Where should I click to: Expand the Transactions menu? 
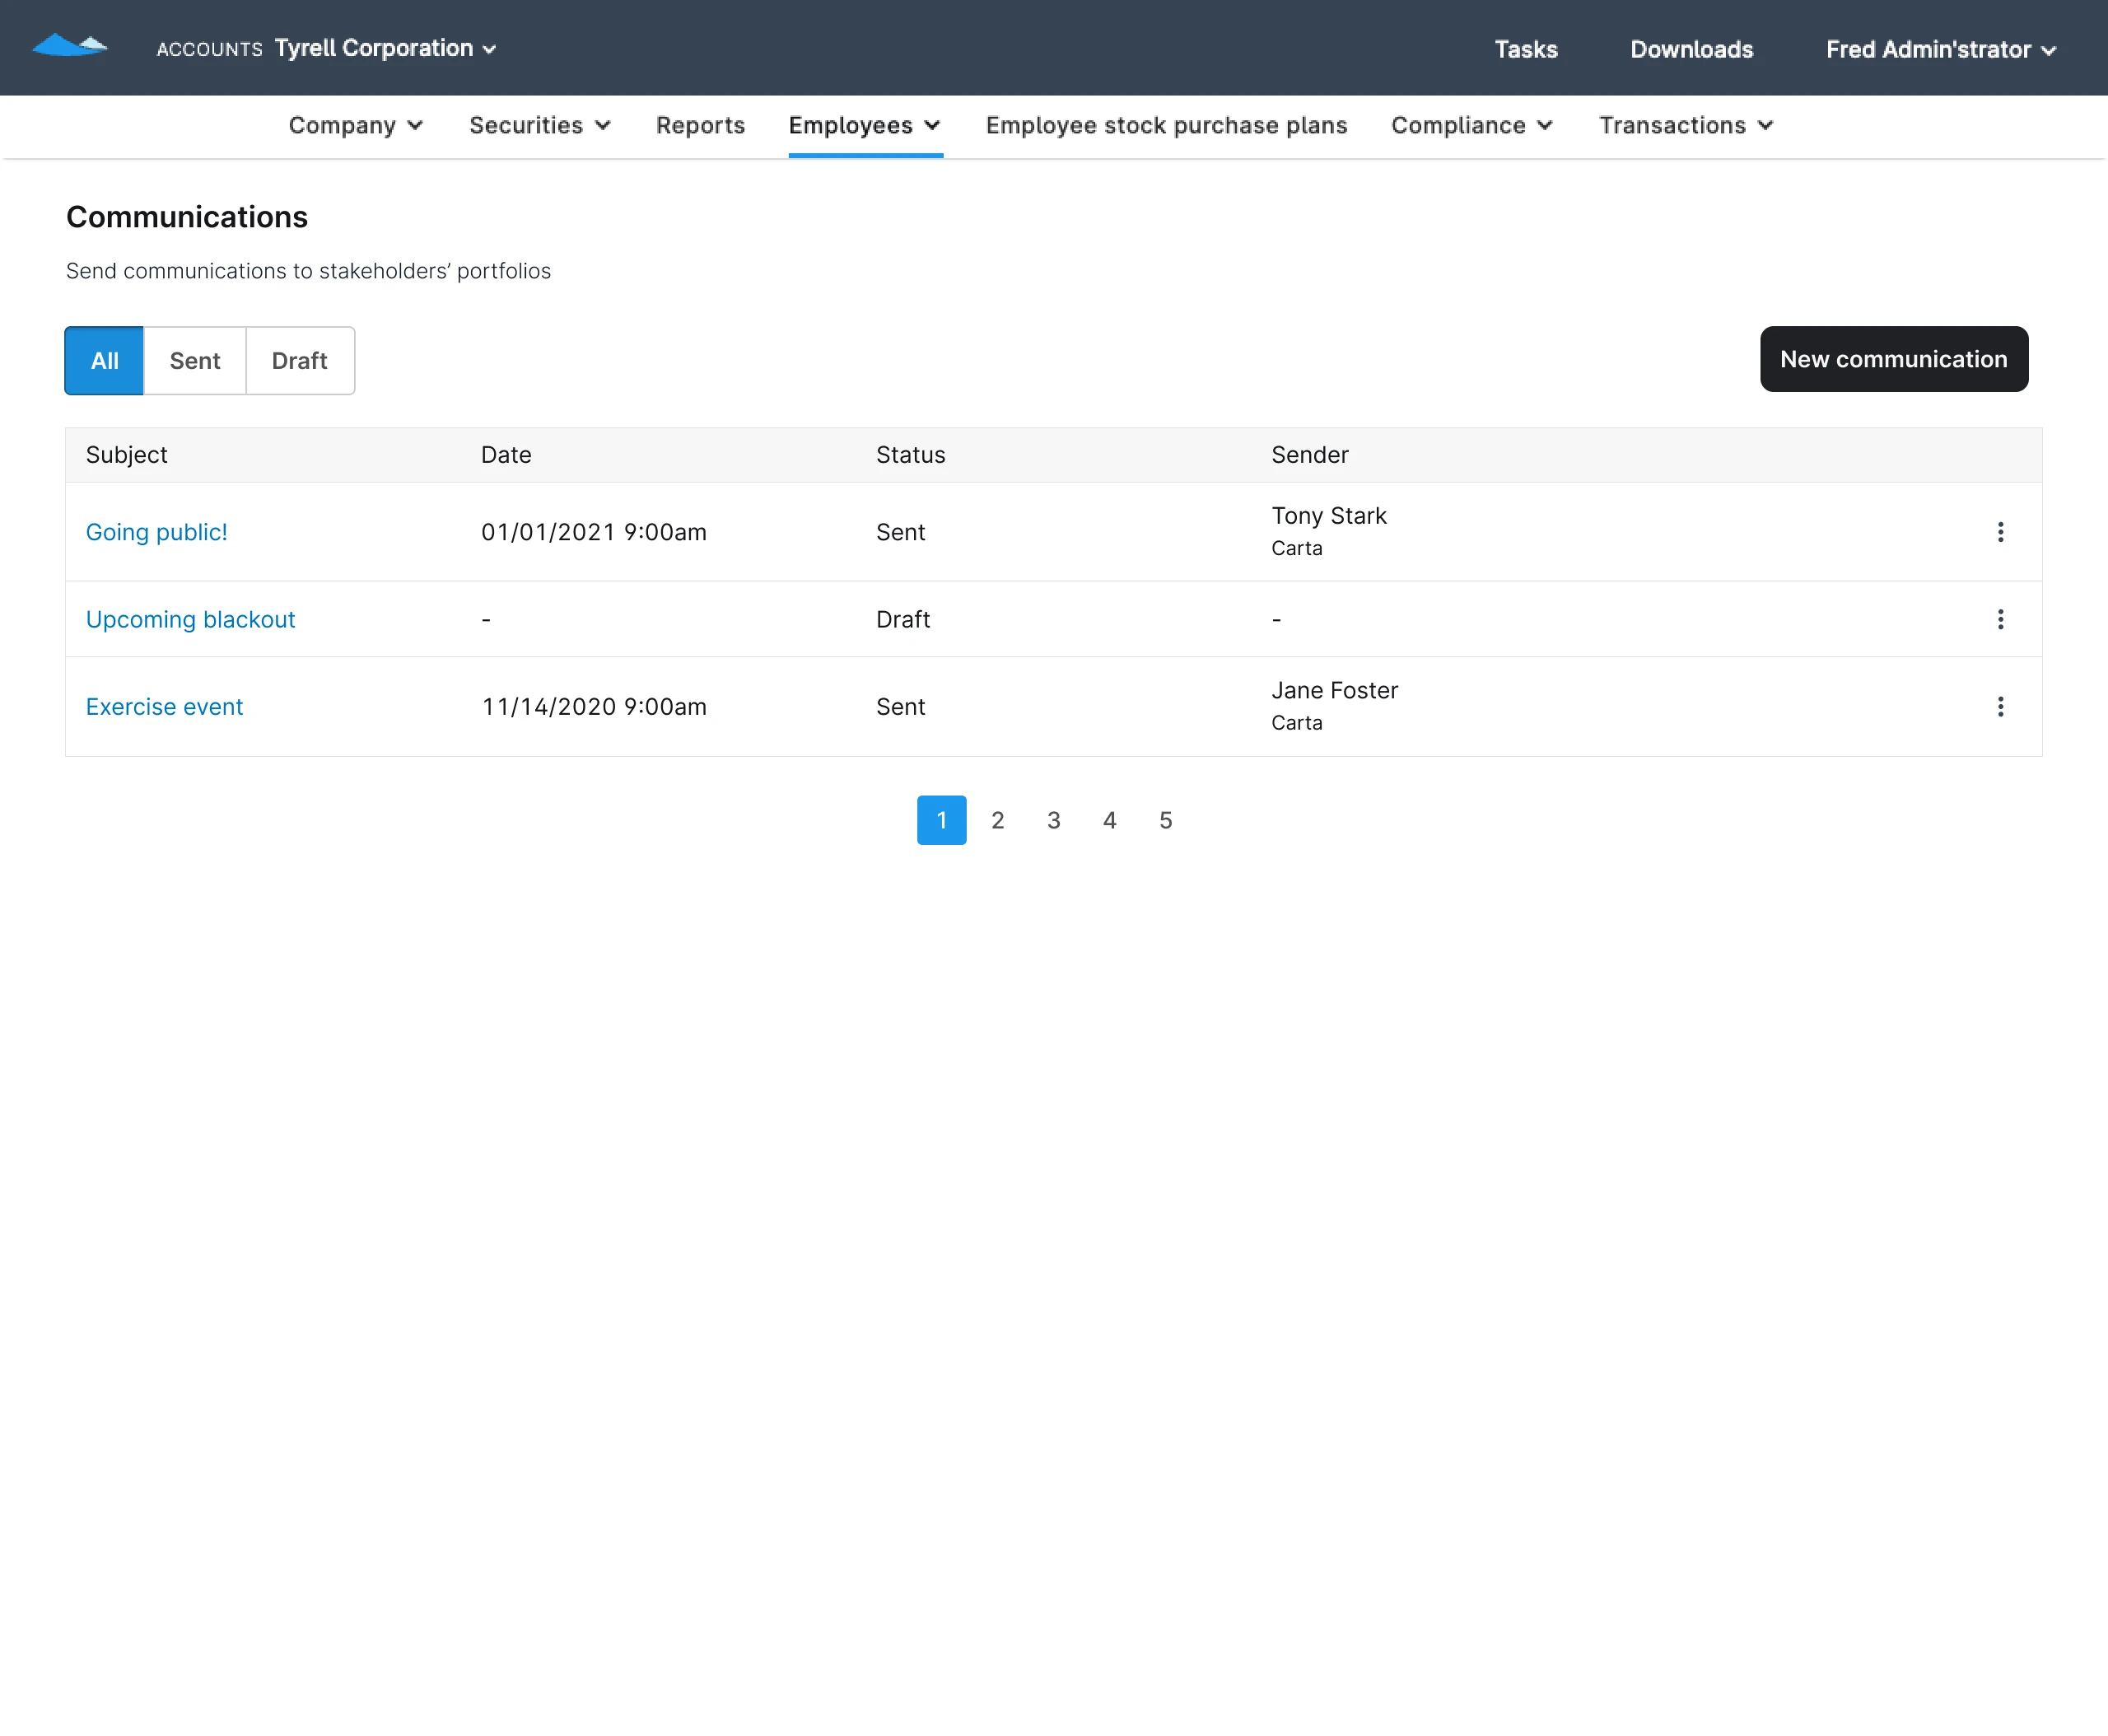(x=1686, y=125)
